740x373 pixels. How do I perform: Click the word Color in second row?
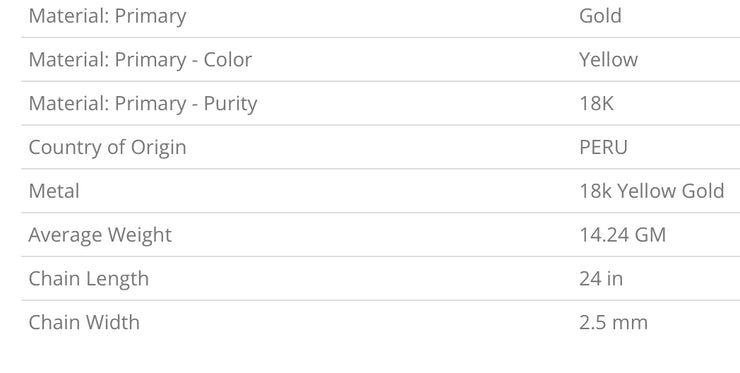coord(228,59)
